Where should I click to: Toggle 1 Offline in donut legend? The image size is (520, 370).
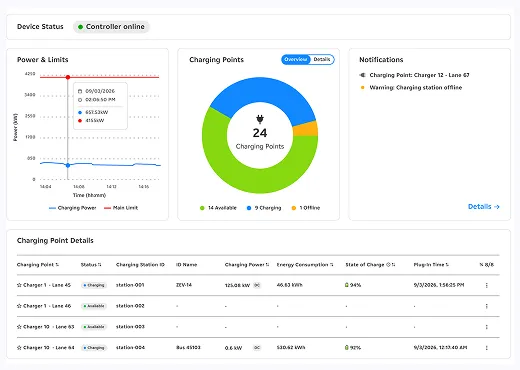tap(306, 208)
